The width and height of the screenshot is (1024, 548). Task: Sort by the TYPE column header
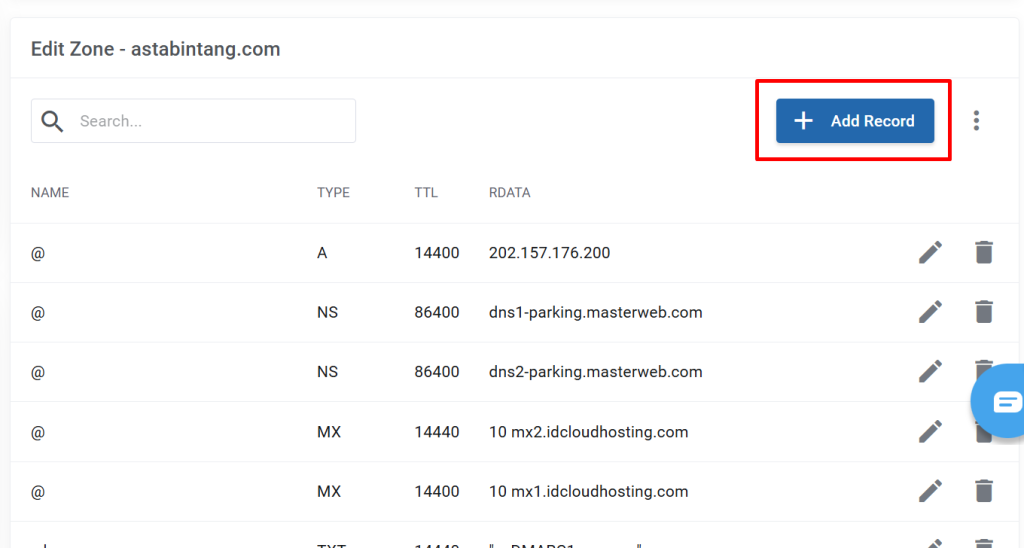click(333, 193)
